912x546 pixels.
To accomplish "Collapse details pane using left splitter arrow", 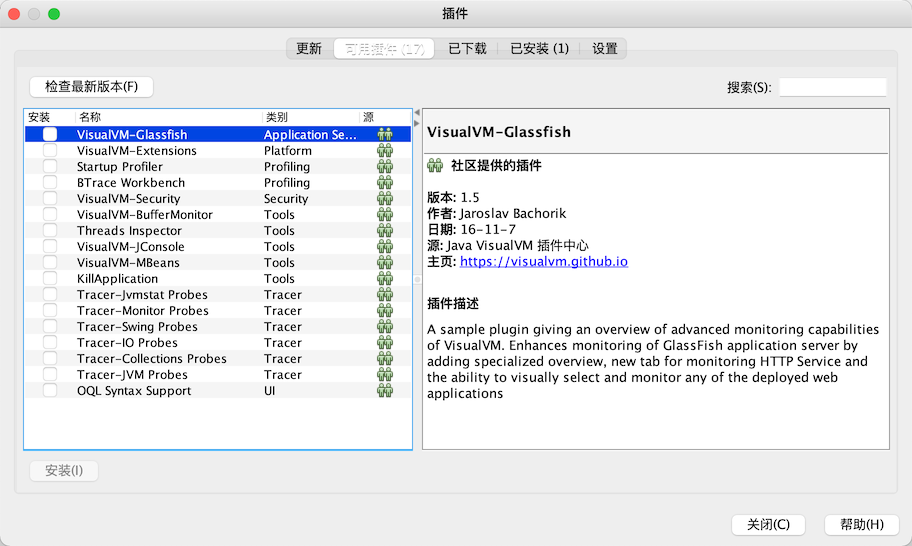I will 417,112.
